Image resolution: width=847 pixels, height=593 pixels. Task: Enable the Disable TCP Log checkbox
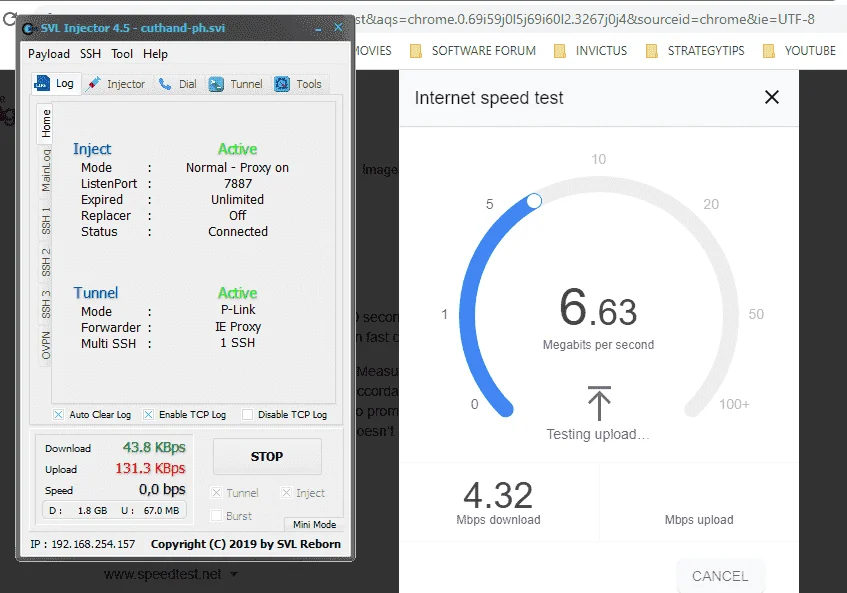pos(247,414)
